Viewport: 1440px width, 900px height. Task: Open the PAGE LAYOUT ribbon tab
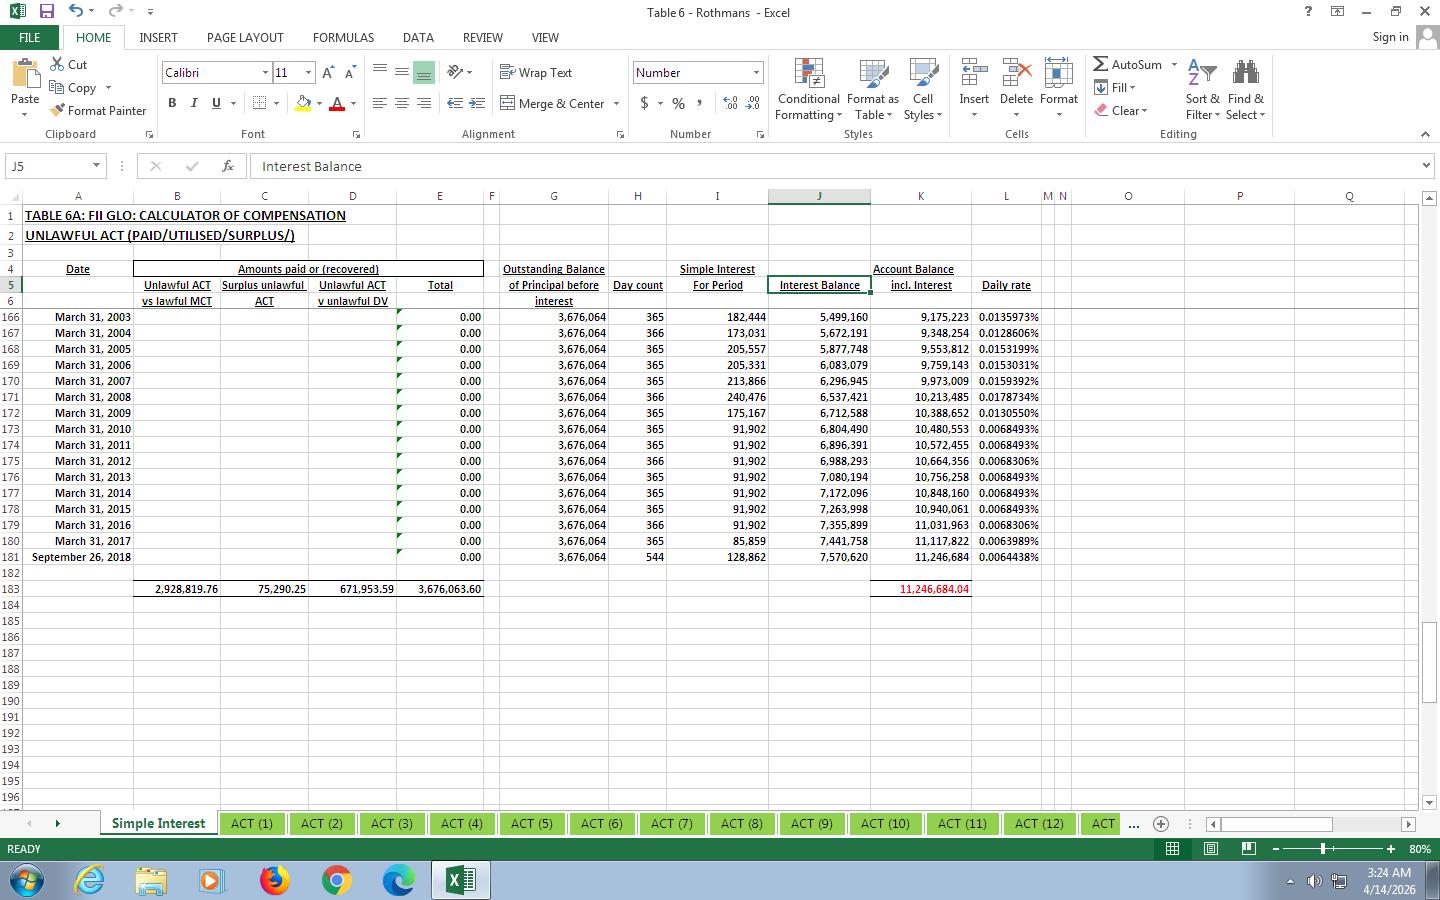point(245,37)
